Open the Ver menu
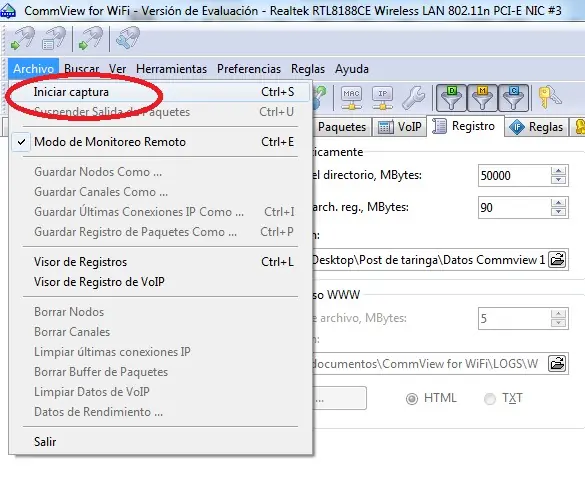 point(117,69)
